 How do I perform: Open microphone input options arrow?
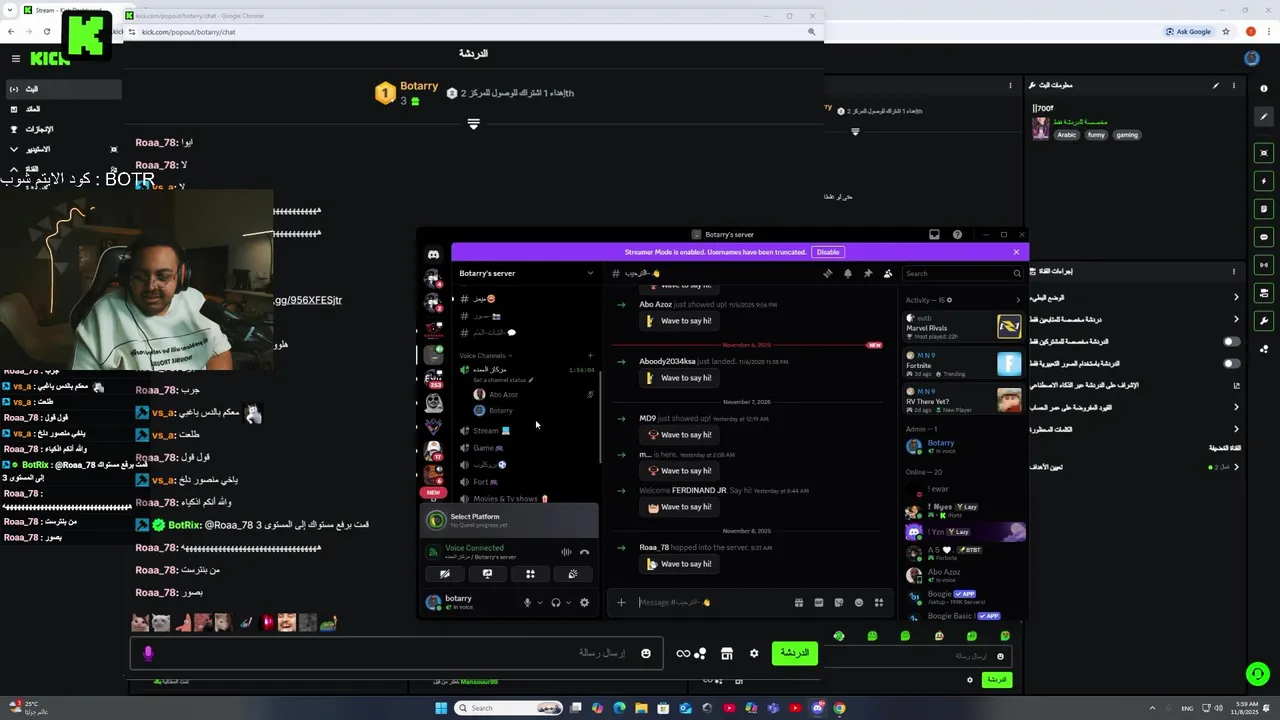(x=540, y=602)
